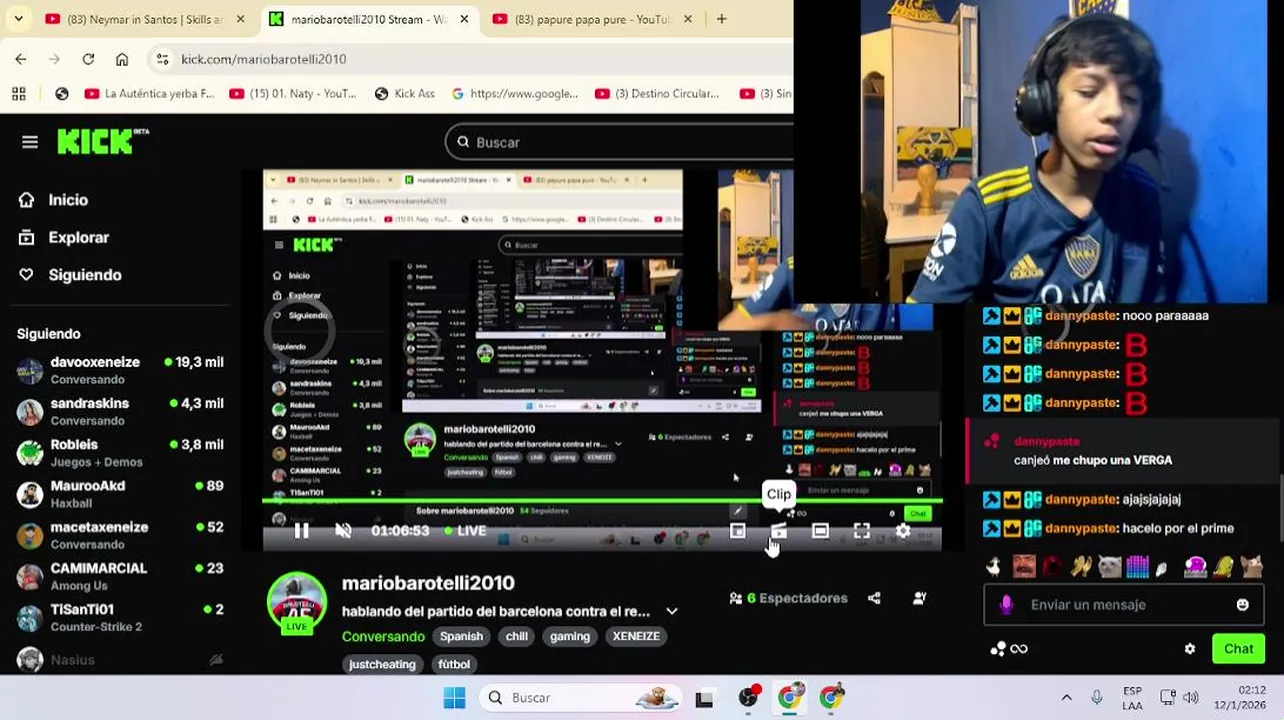Open followed channel Robleis
The width and height of the screenshot is (1284, 720).
pyautogui.click(x=120, y=452)
